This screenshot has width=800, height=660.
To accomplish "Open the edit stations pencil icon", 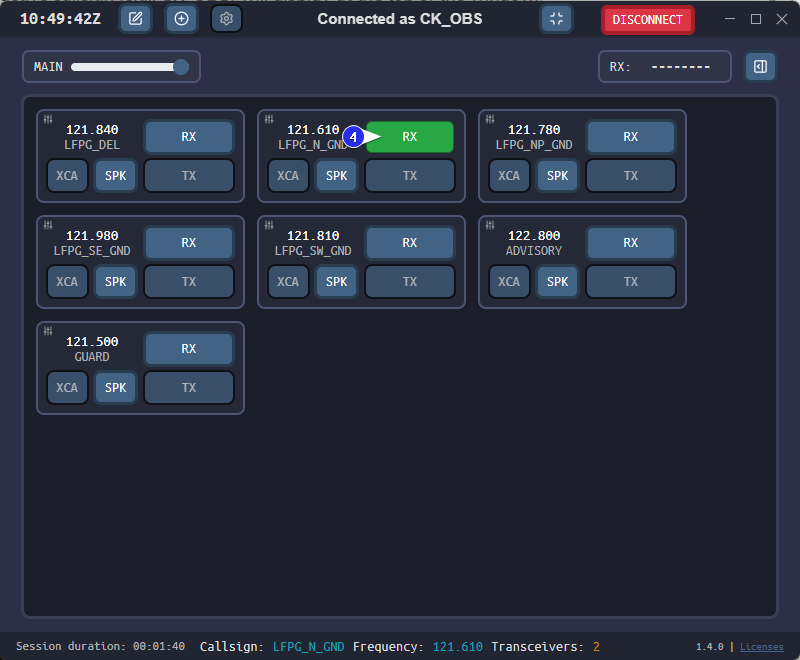I will click(x=135, y=19).
